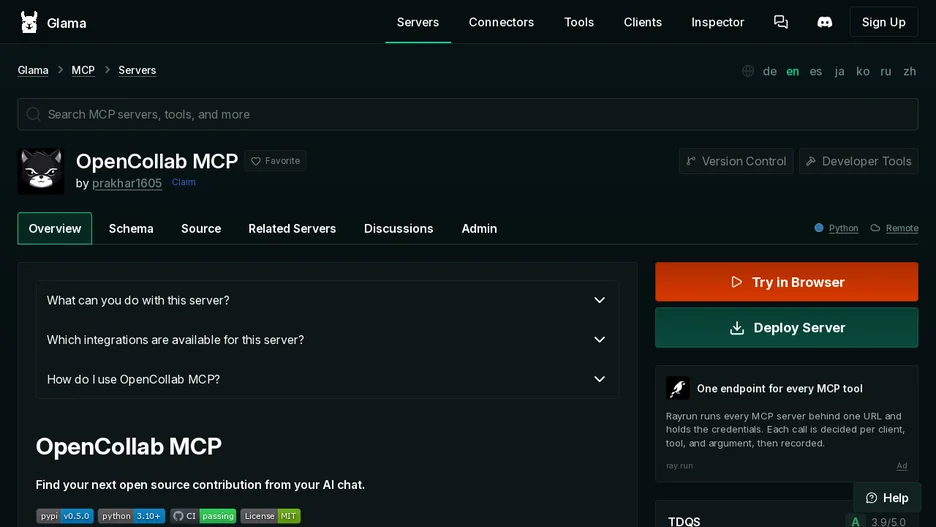Click the ray.run ad text
936x527 pixels.
point(679,466)
